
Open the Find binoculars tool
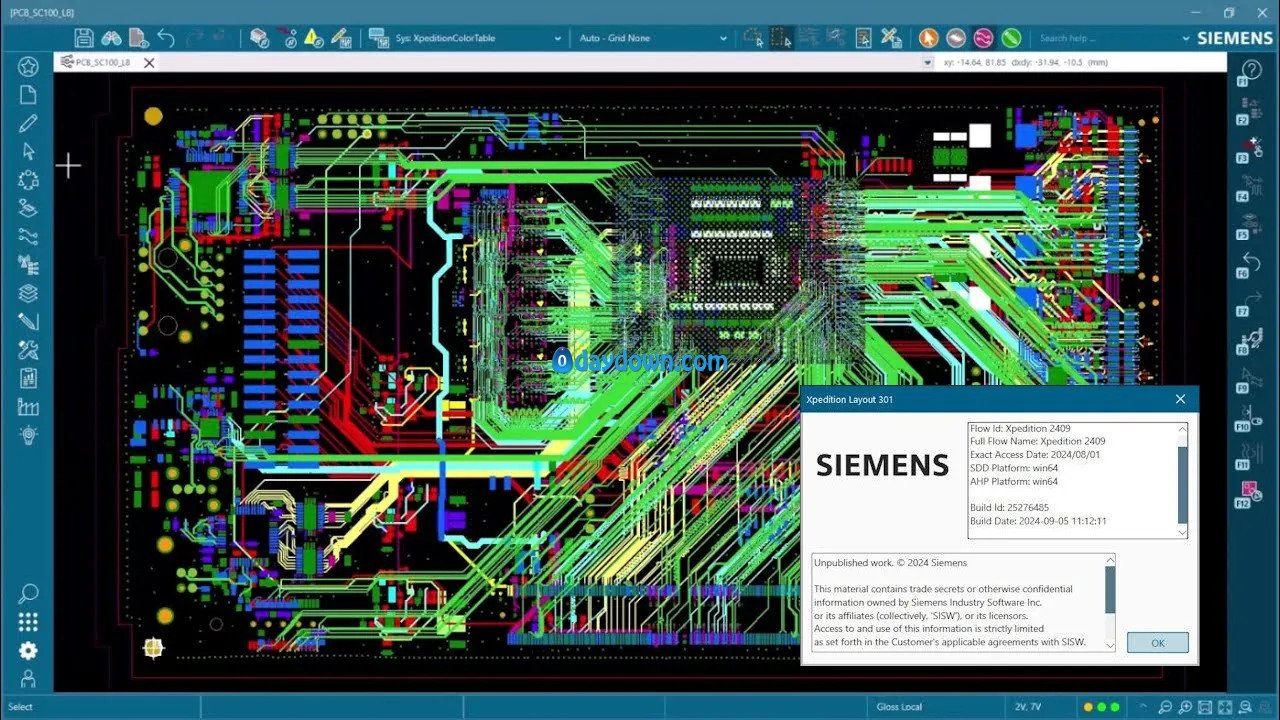tap(111, 38)
